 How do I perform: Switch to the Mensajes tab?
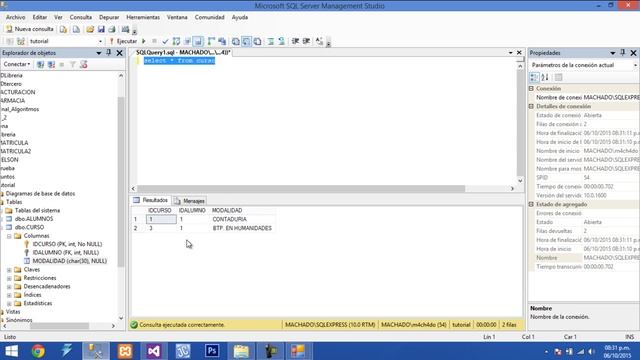click(189, 201)
